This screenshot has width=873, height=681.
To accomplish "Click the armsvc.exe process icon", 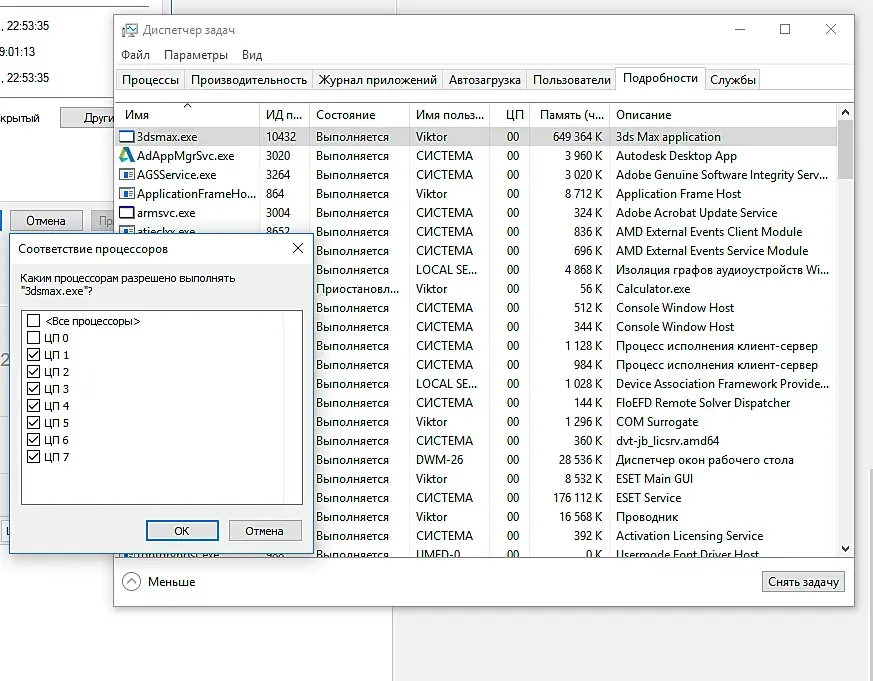I will pos(127,213).
